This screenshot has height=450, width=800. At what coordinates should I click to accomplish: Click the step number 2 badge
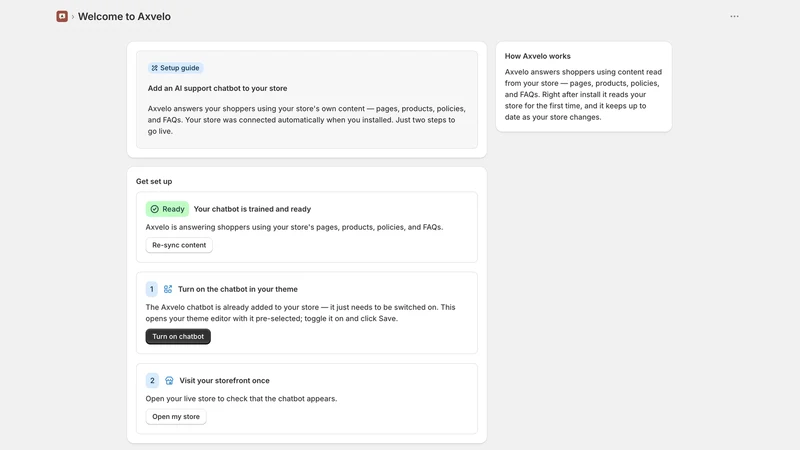(x=152, y=381)
